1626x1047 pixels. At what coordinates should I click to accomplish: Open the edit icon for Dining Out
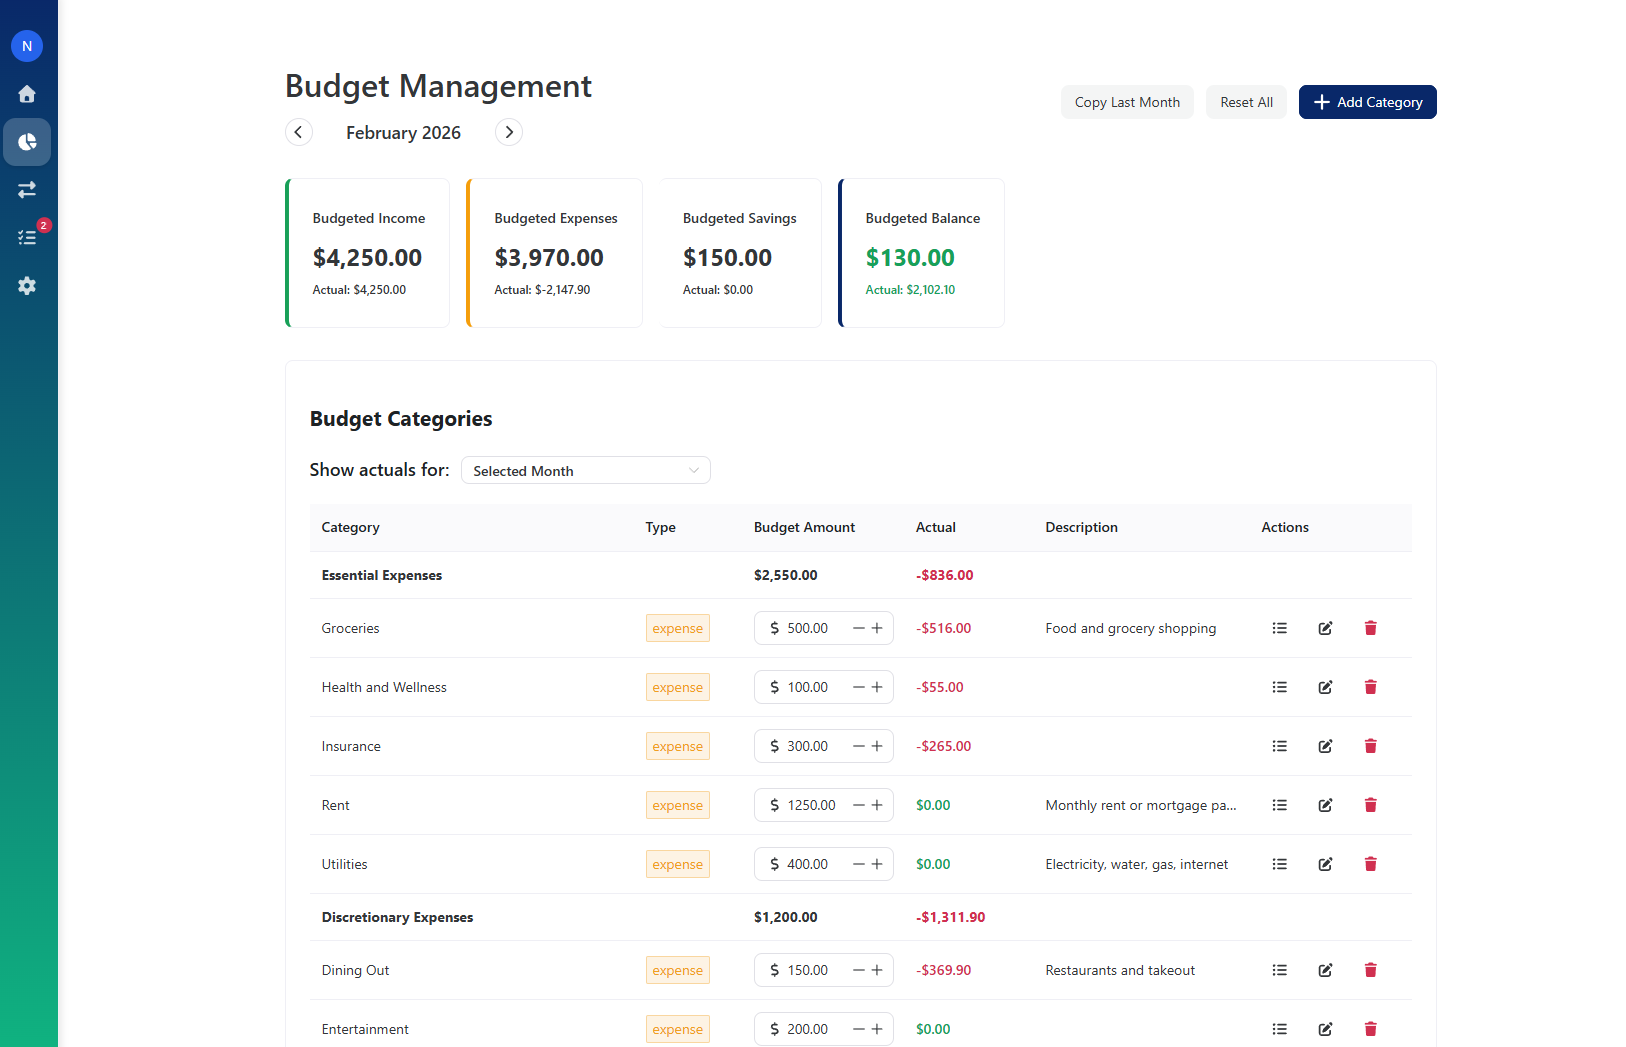click(x=1325, y=970)
